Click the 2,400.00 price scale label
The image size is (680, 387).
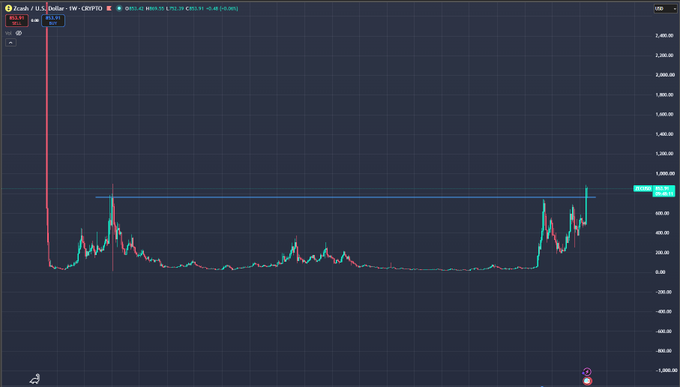pyautogui.click(x=664, y=36)
